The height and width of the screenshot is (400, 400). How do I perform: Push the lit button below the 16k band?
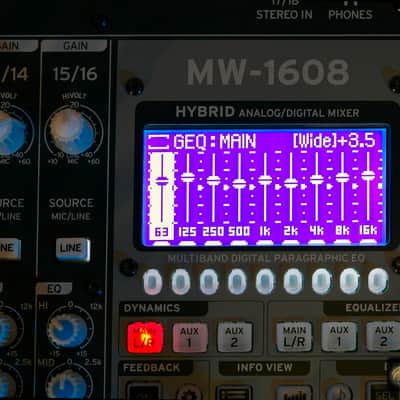click(x=378, y=282)
